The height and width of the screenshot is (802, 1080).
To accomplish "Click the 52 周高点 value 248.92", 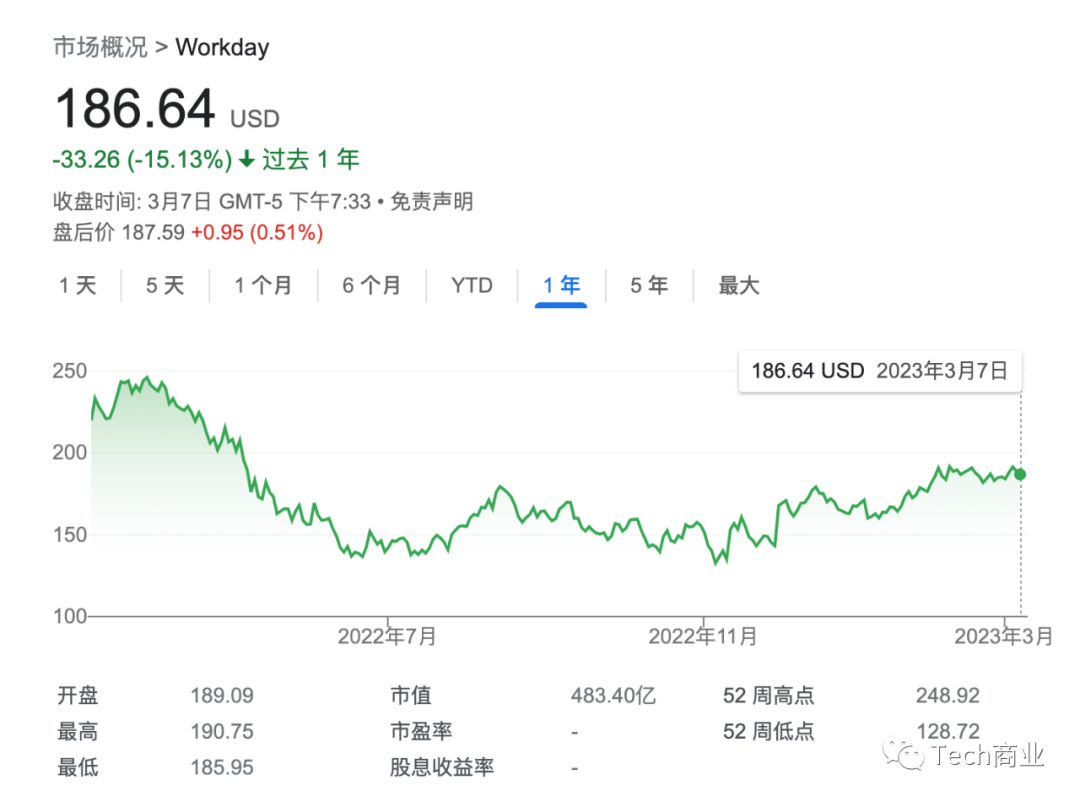I will [947, 696].
